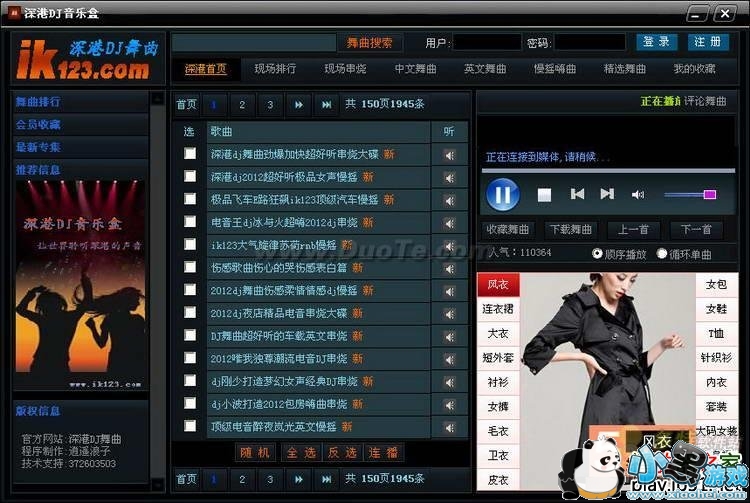Open 舞曲排行 in left sidebar
The height and width of the screenshot is (503, 750).
coord(38,102)
